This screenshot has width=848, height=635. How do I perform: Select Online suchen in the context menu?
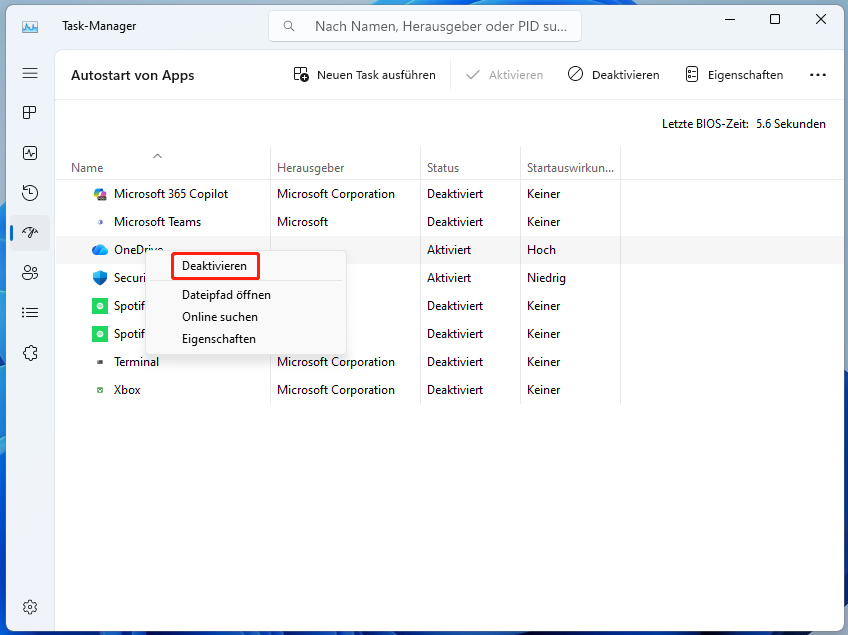point(219,316)
